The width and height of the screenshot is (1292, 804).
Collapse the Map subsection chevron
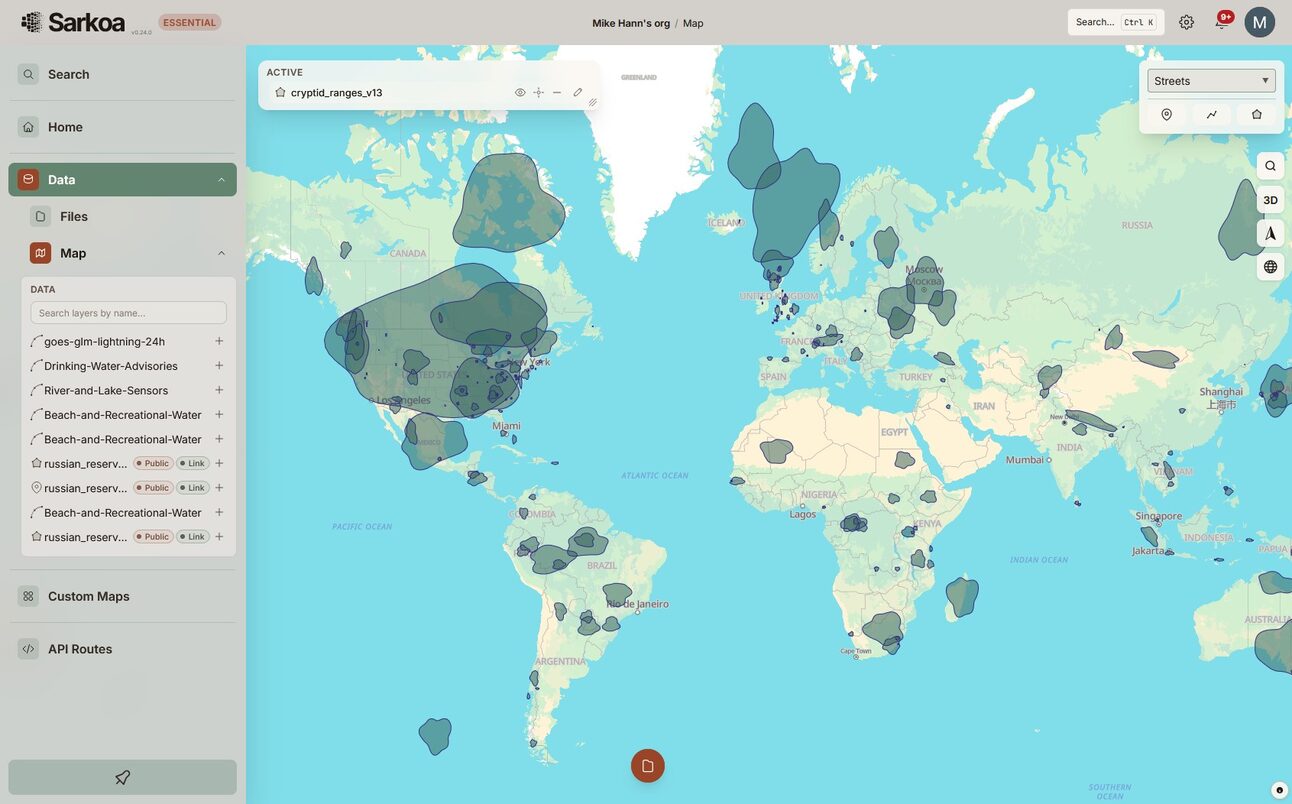tap(221, 253)
